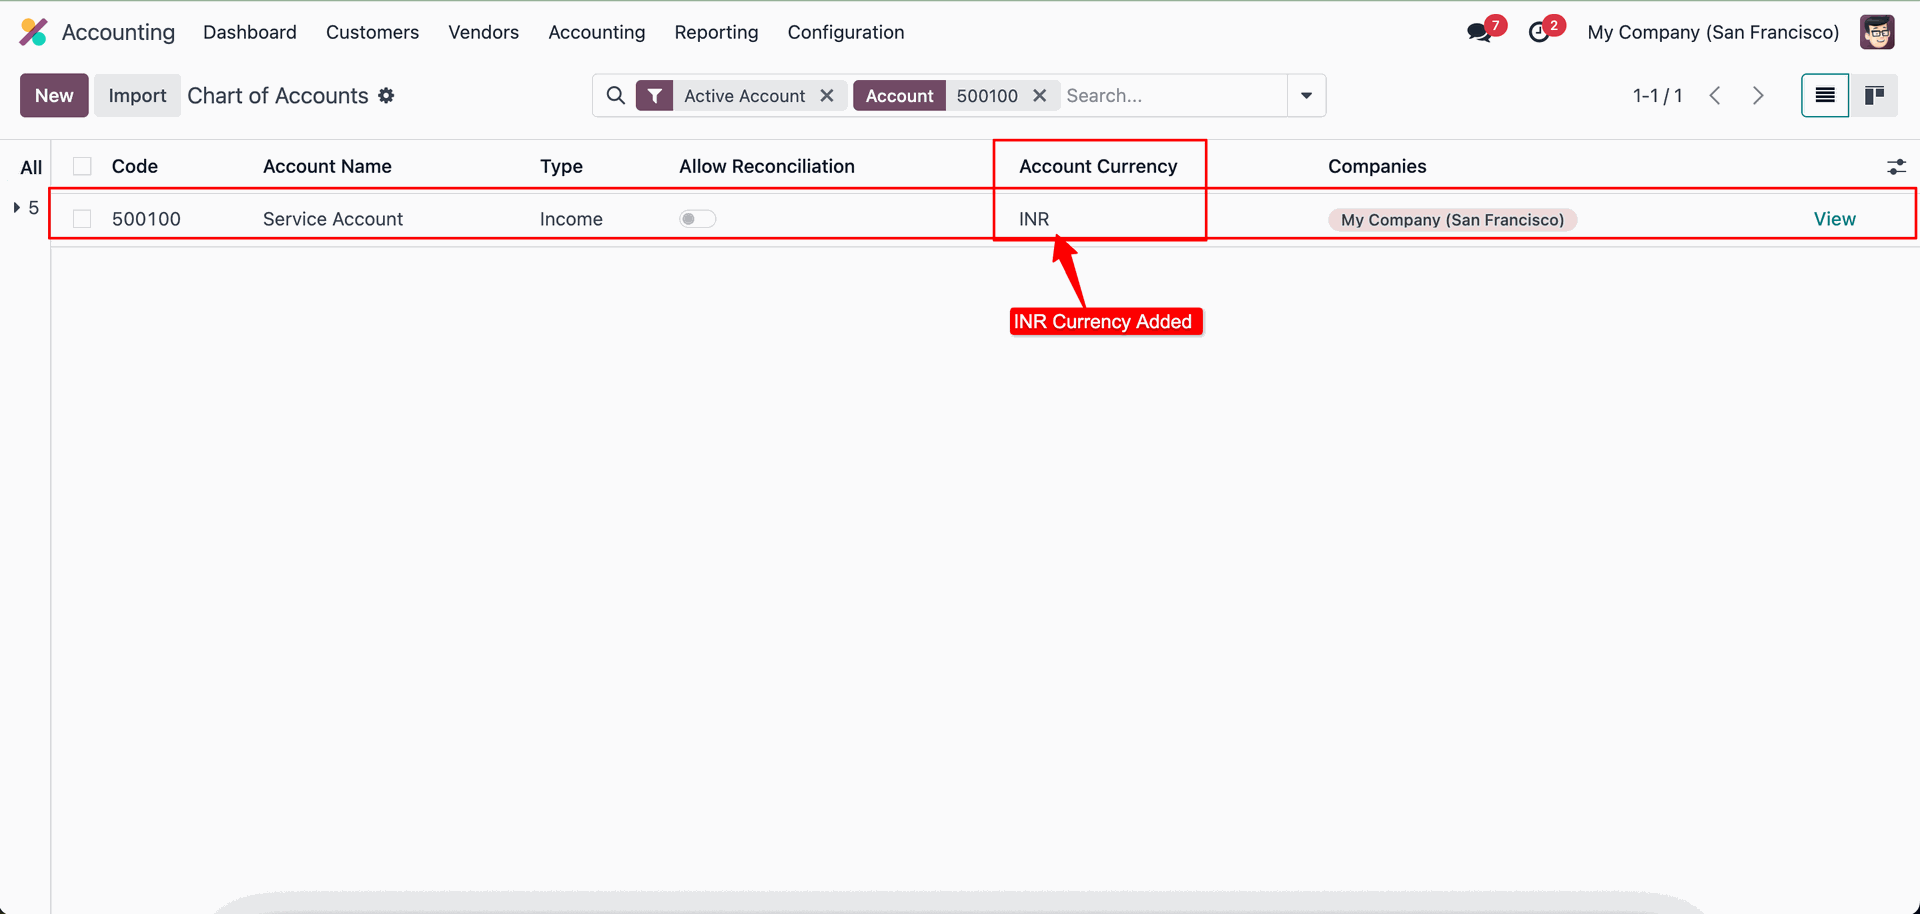This screenshot has height=914, width=1920.
Task: Open the activities clock icon
Action: [1539, 32]
